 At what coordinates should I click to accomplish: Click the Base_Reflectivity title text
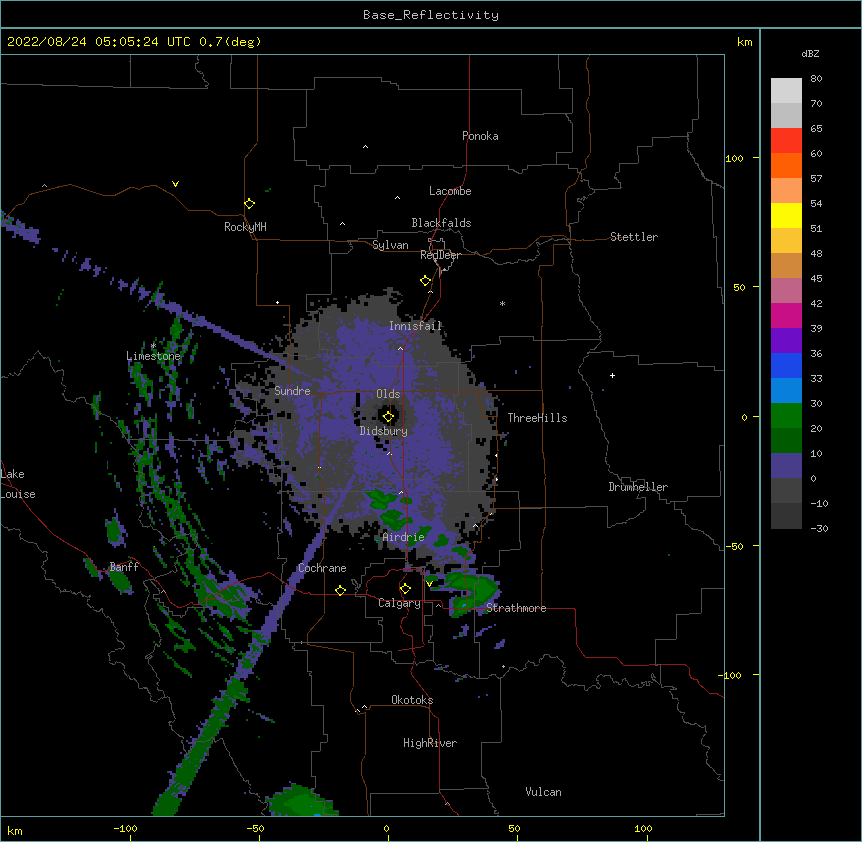click(x=431, y=15)
